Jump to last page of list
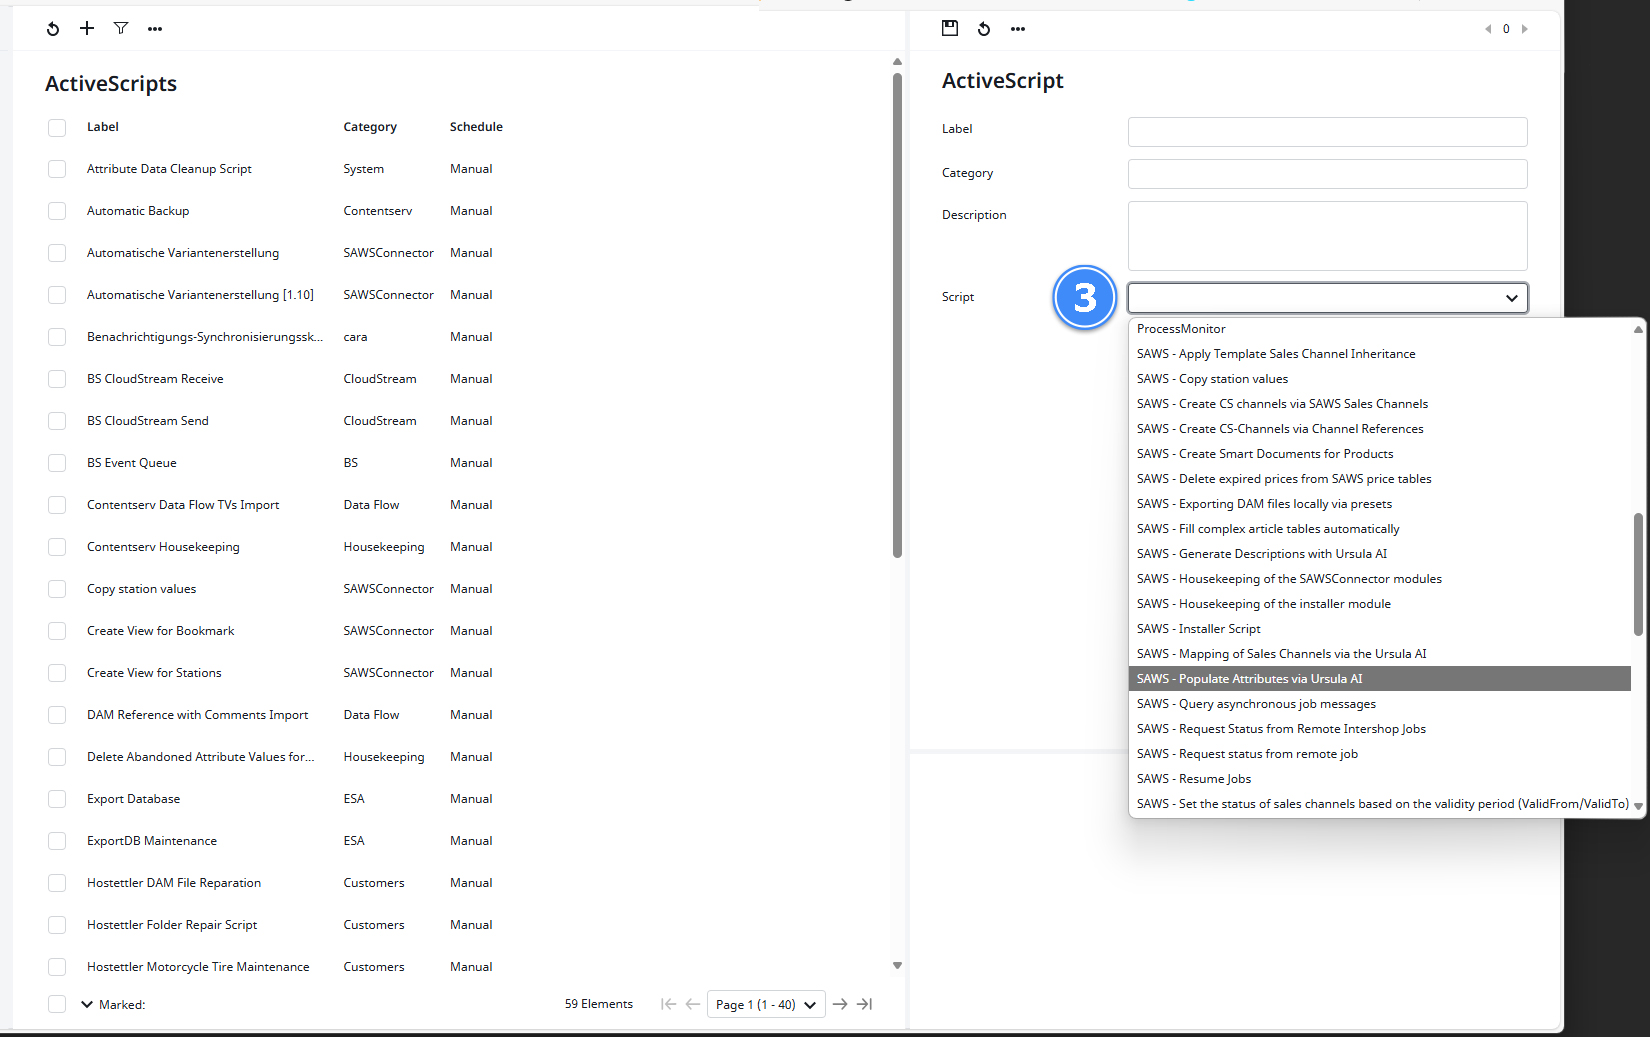1650x1037 pixels. [x=865, y=1004]
